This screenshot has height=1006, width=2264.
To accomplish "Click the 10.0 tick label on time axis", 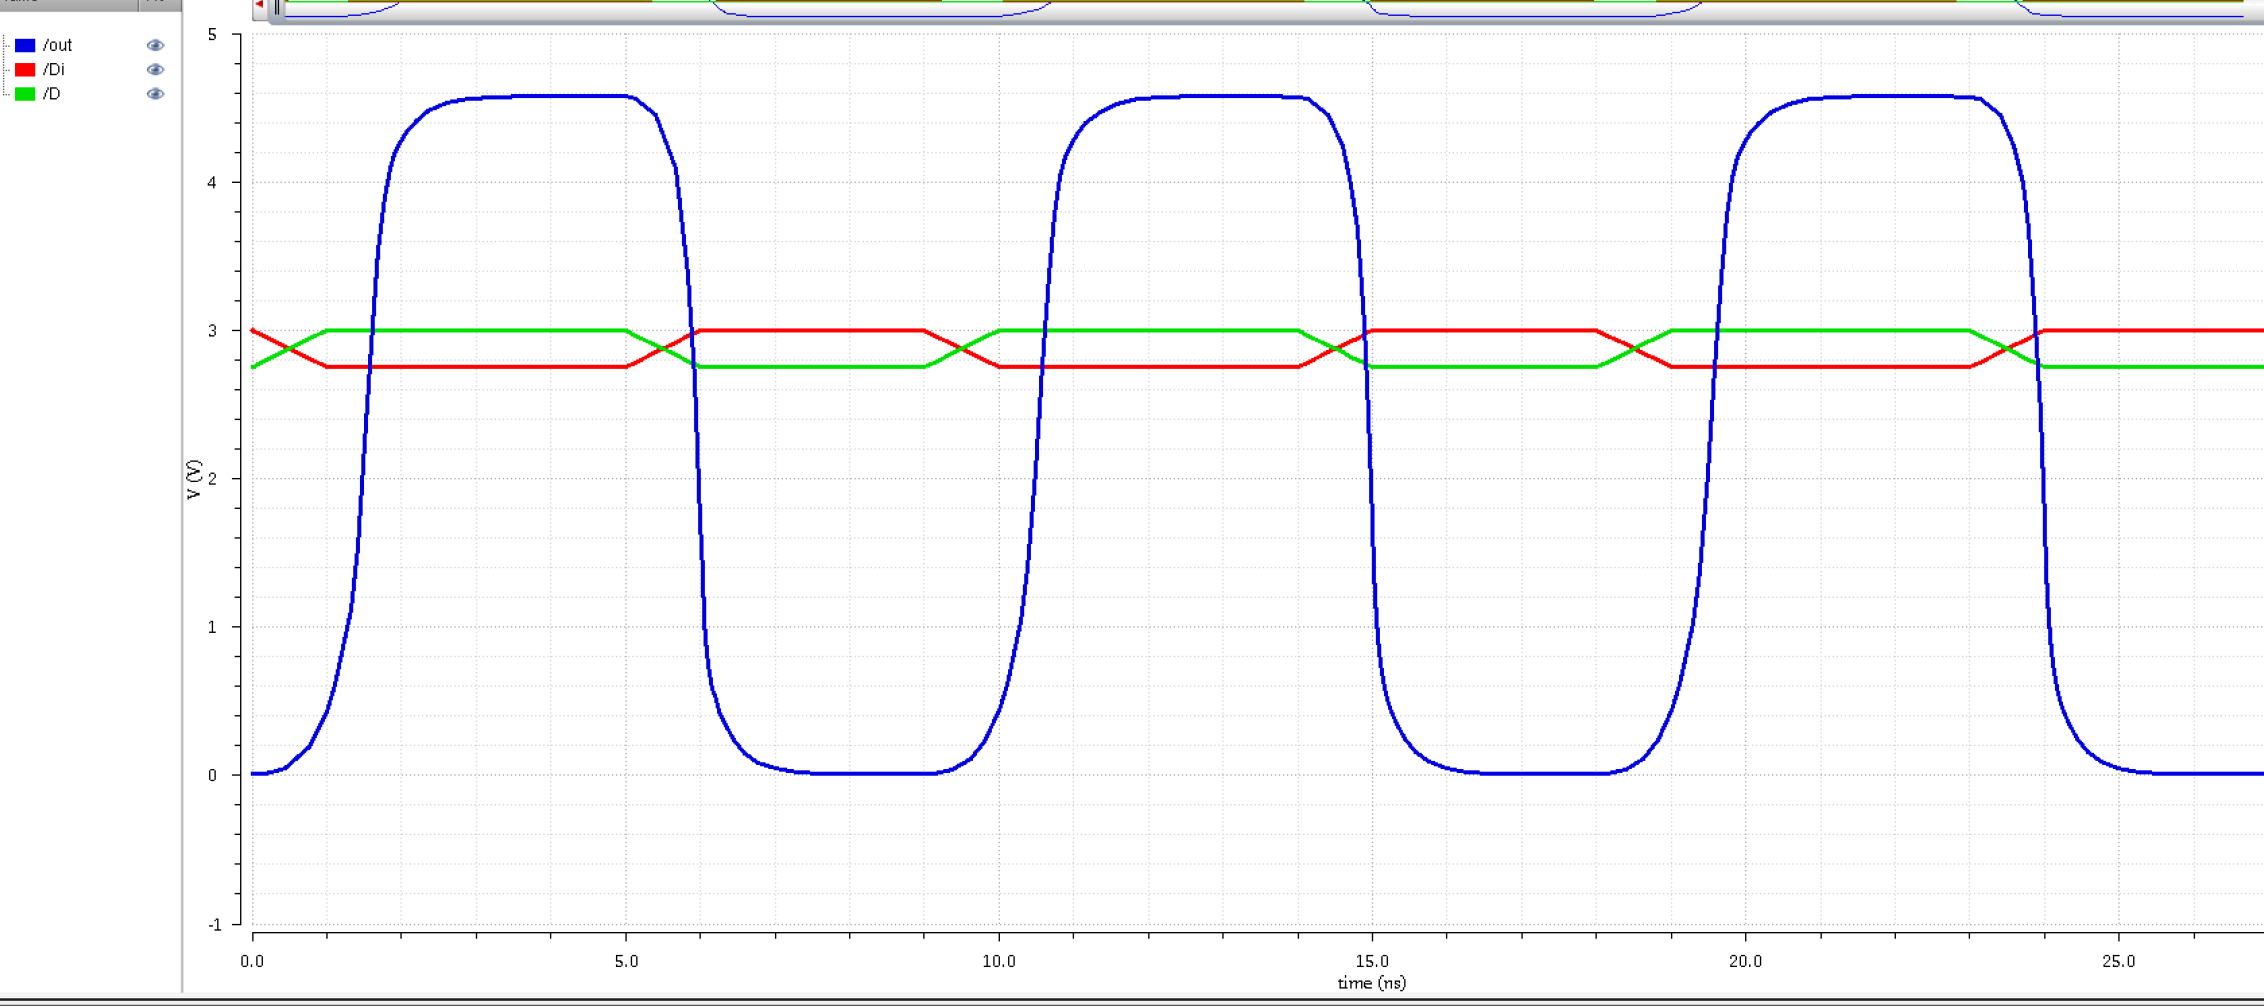I will (x=998, y=961).
